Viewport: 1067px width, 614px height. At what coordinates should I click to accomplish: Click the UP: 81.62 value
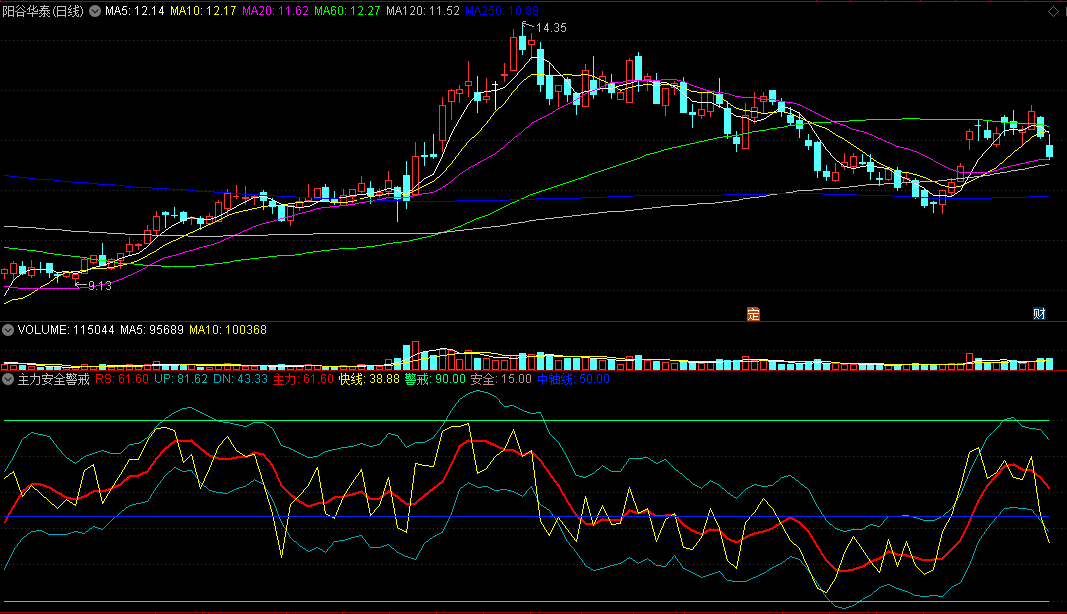click(181, 379)
